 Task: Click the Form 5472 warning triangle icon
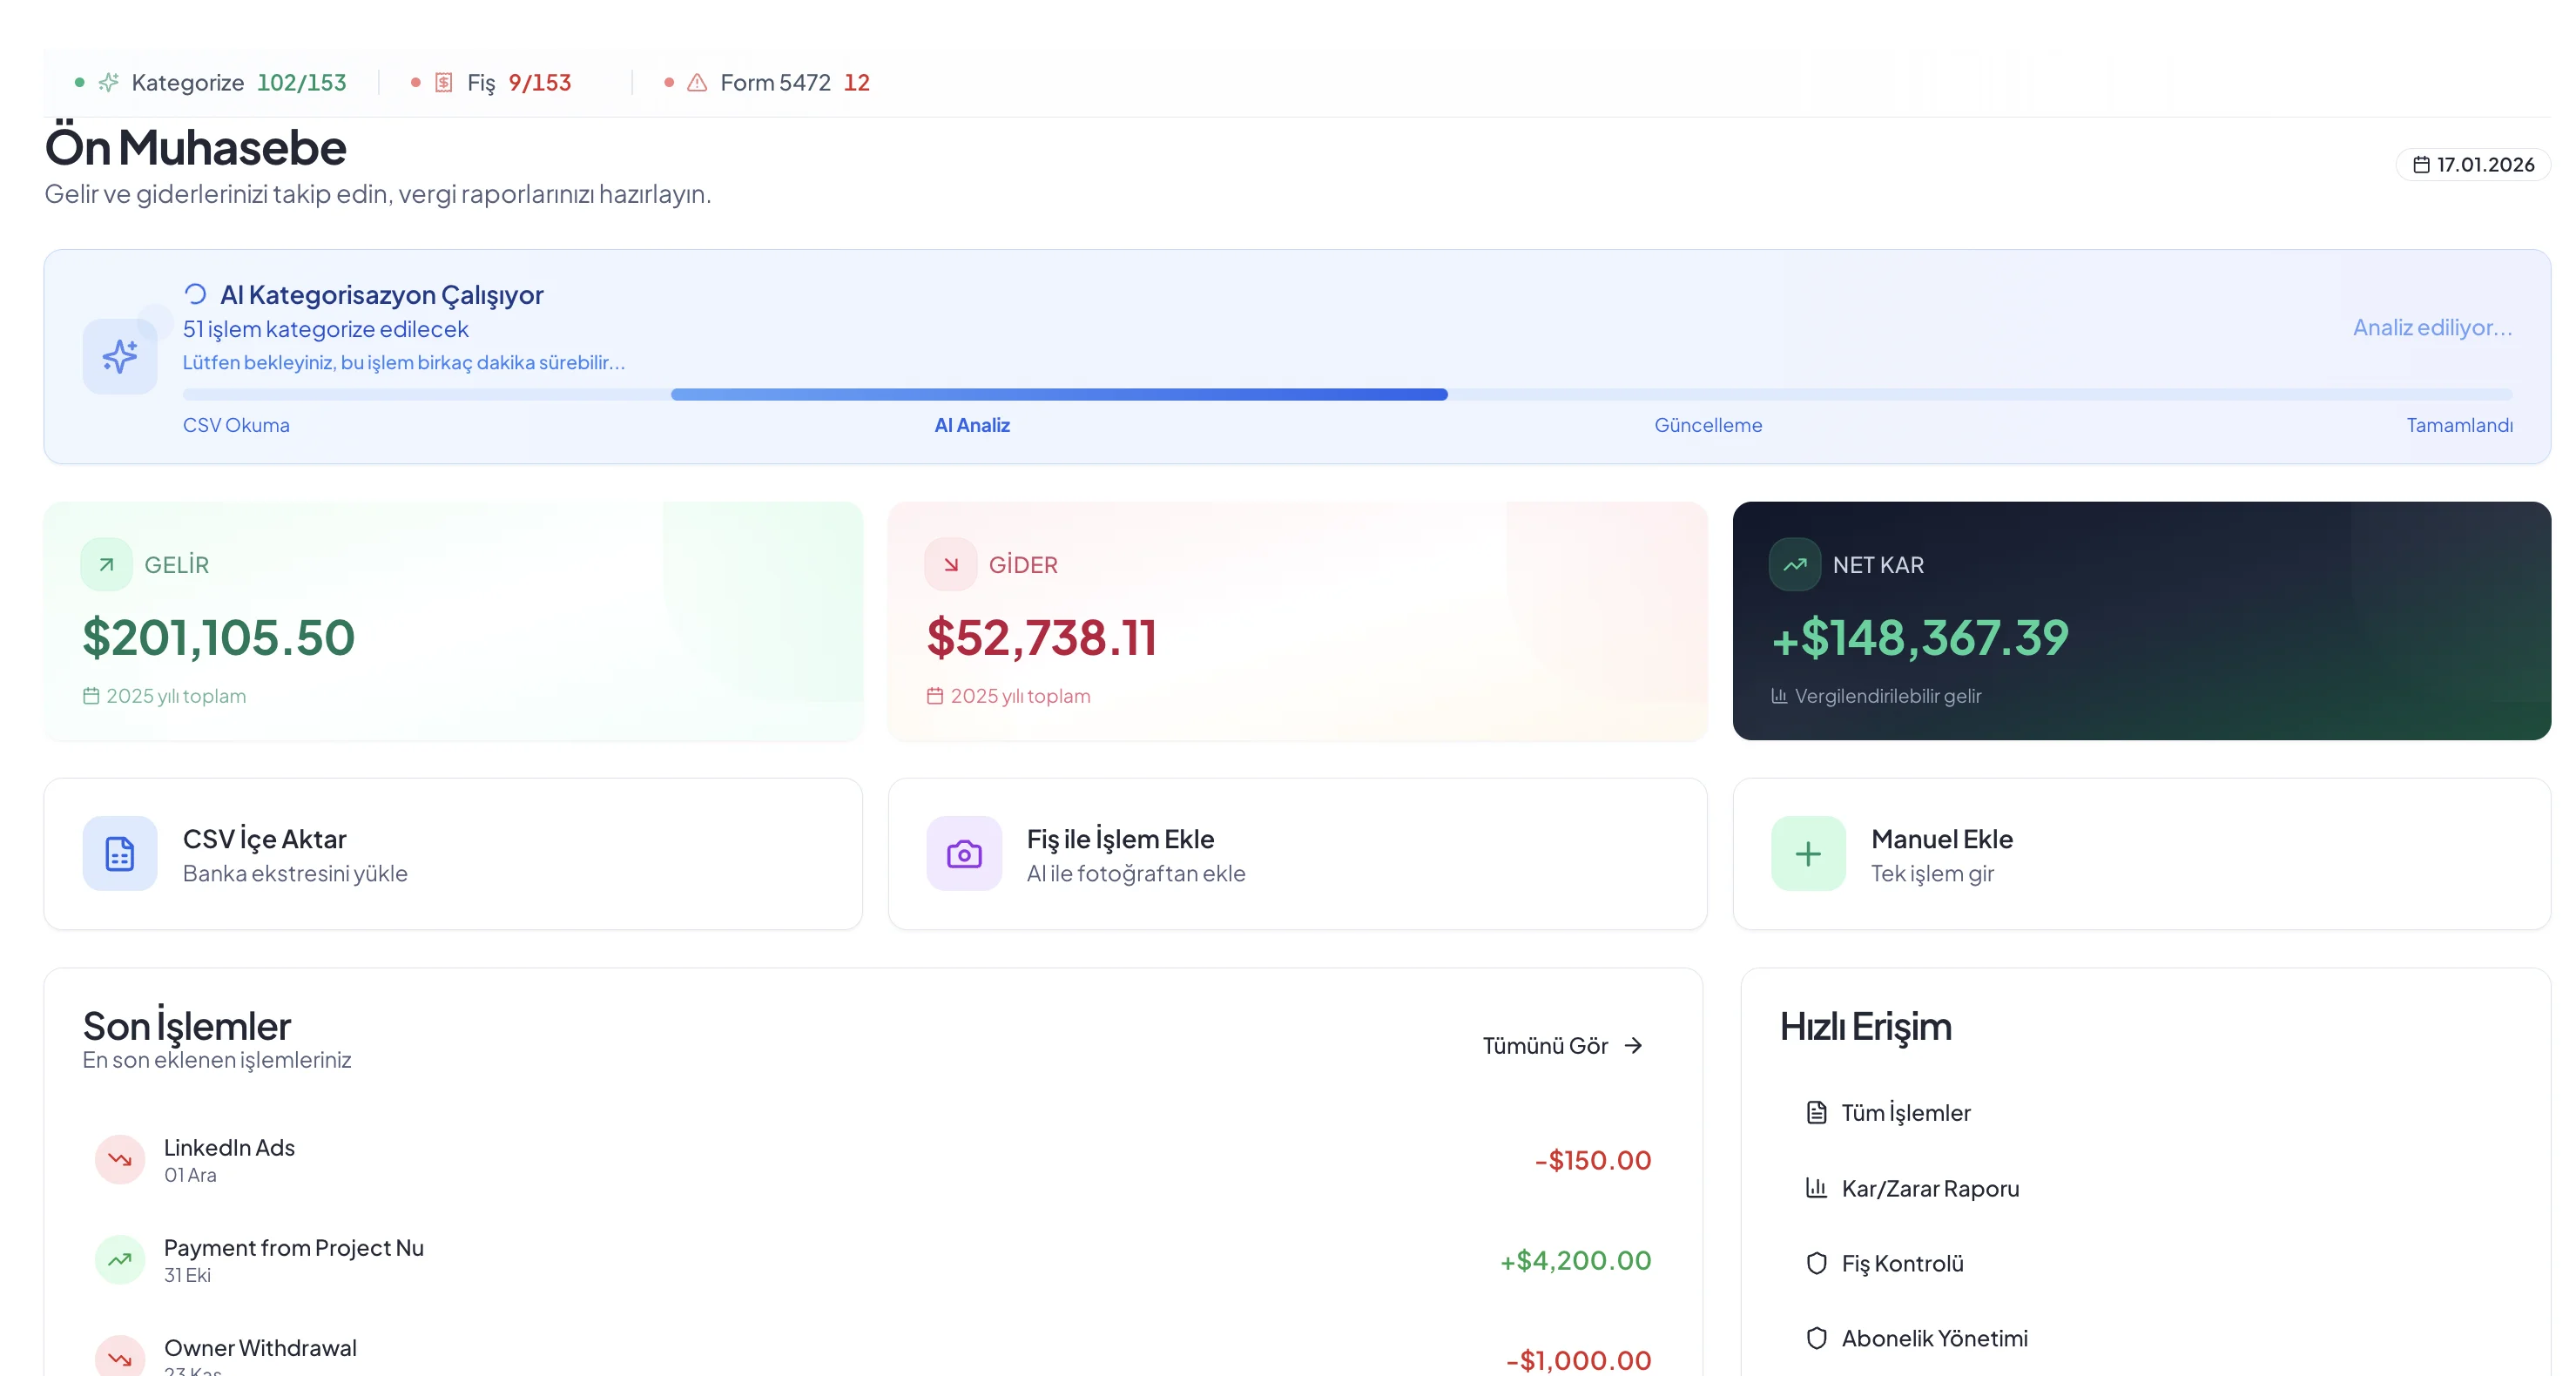click(x=697, y=82)
